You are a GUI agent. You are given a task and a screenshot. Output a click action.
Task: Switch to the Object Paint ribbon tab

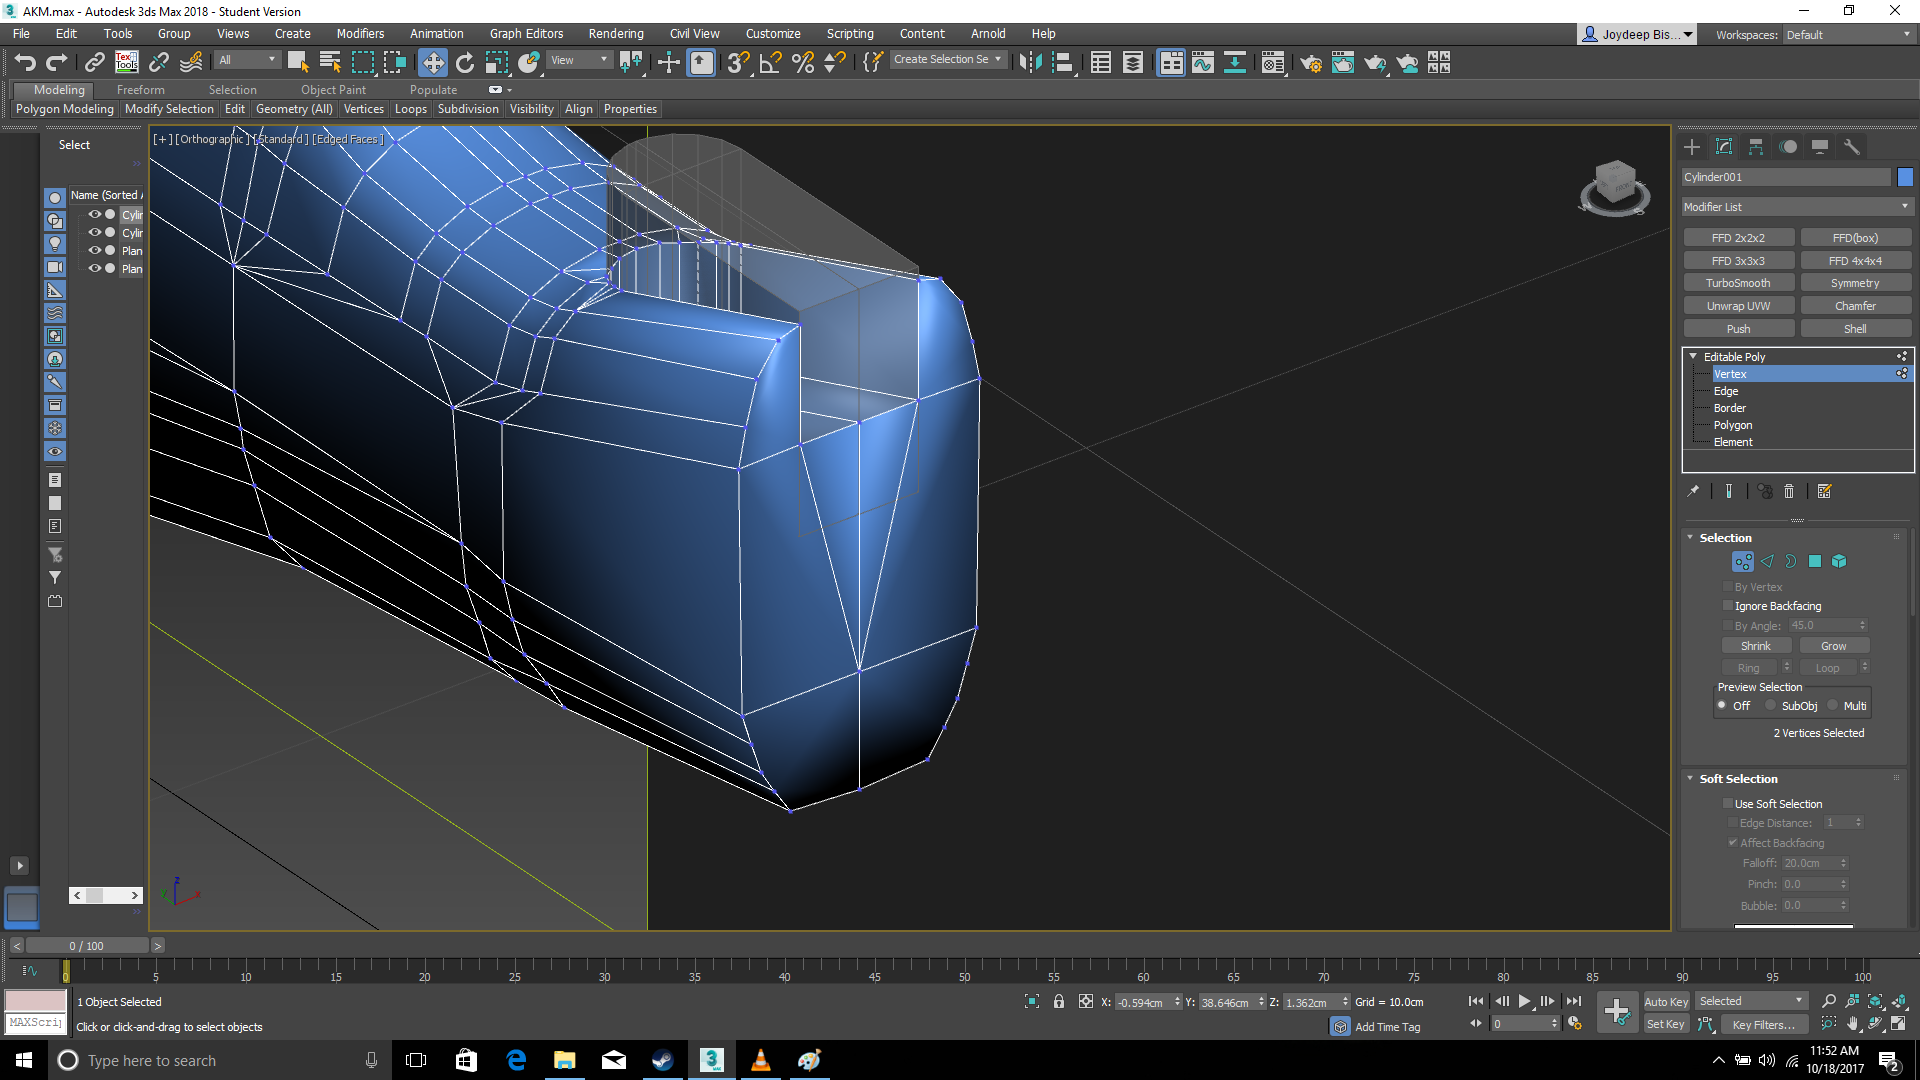[x=333, y=89]
